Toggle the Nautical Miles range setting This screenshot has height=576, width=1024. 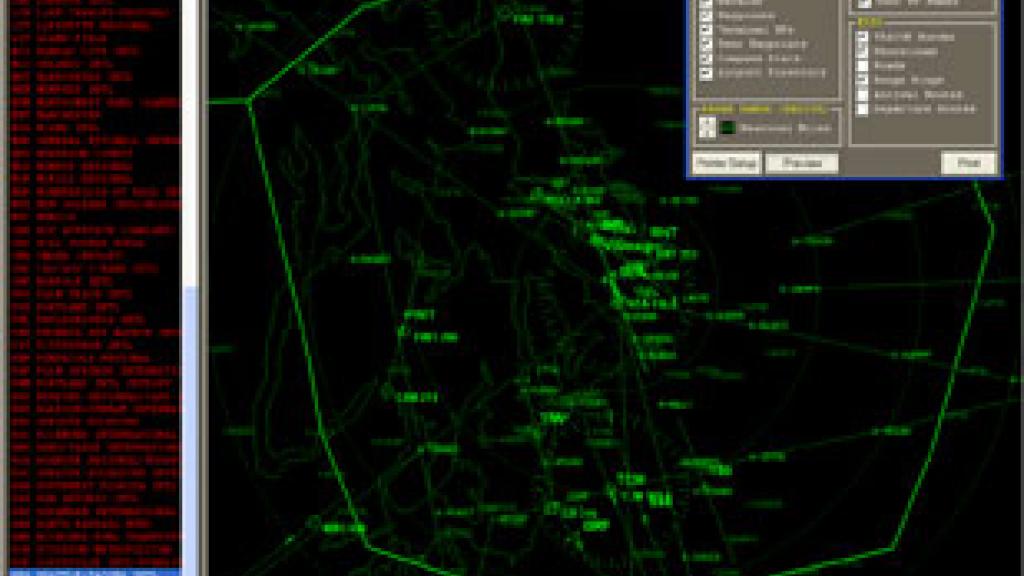coord(707,125)
